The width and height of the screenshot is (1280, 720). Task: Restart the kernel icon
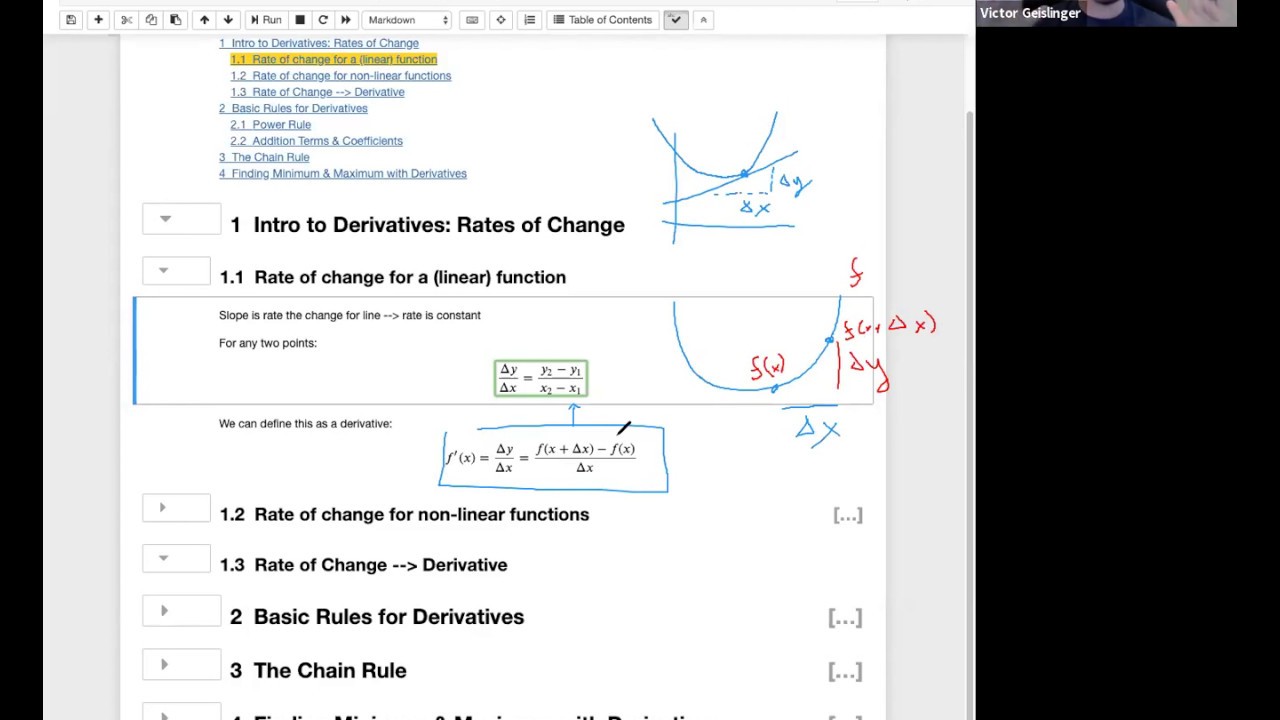(322, 20)
